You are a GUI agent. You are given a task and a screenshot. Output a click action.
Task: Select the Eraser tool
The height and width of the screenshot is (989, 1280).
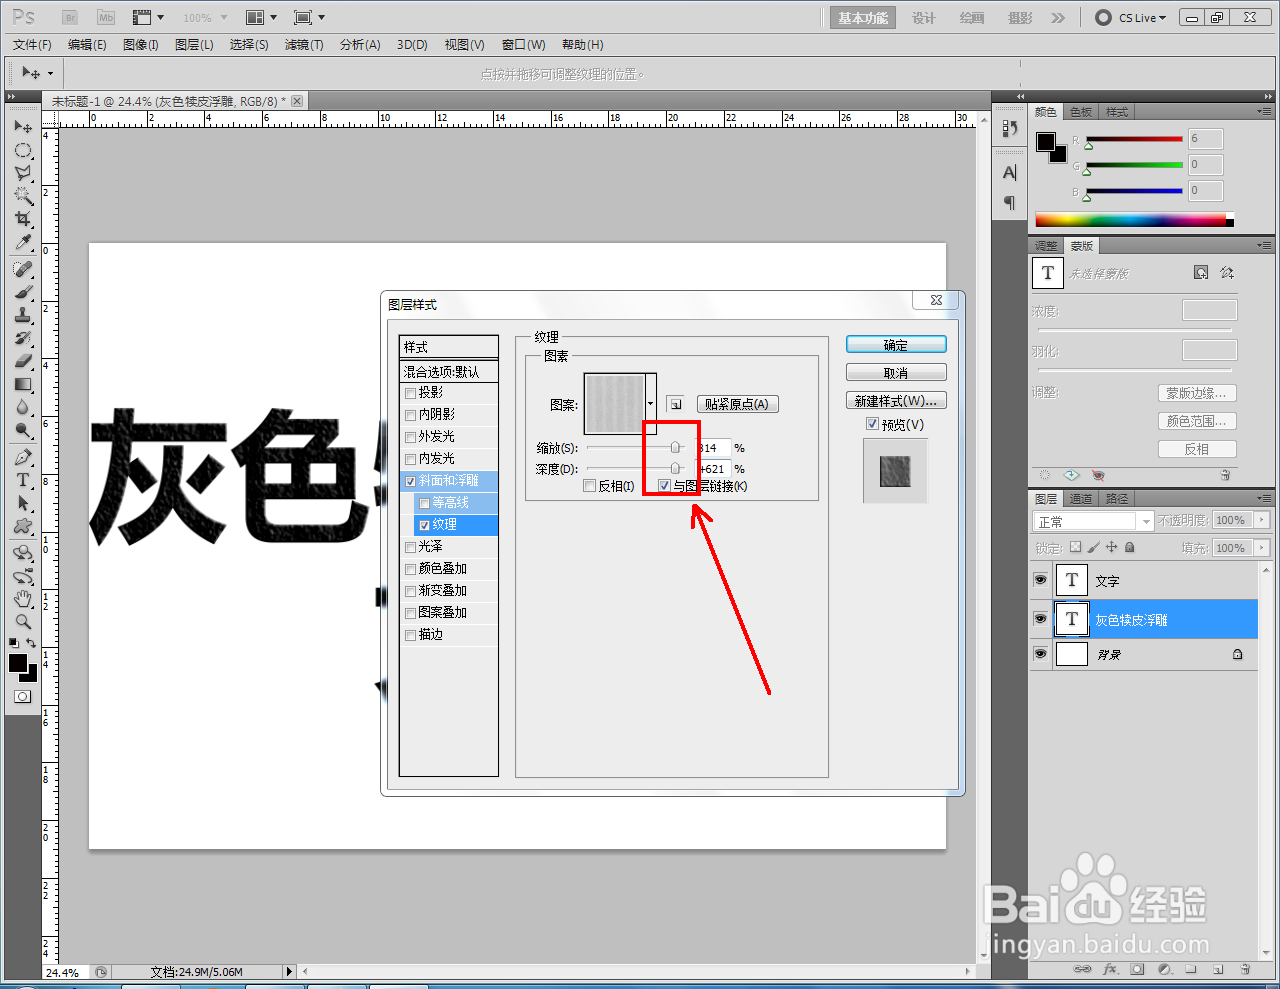[23, 361]
